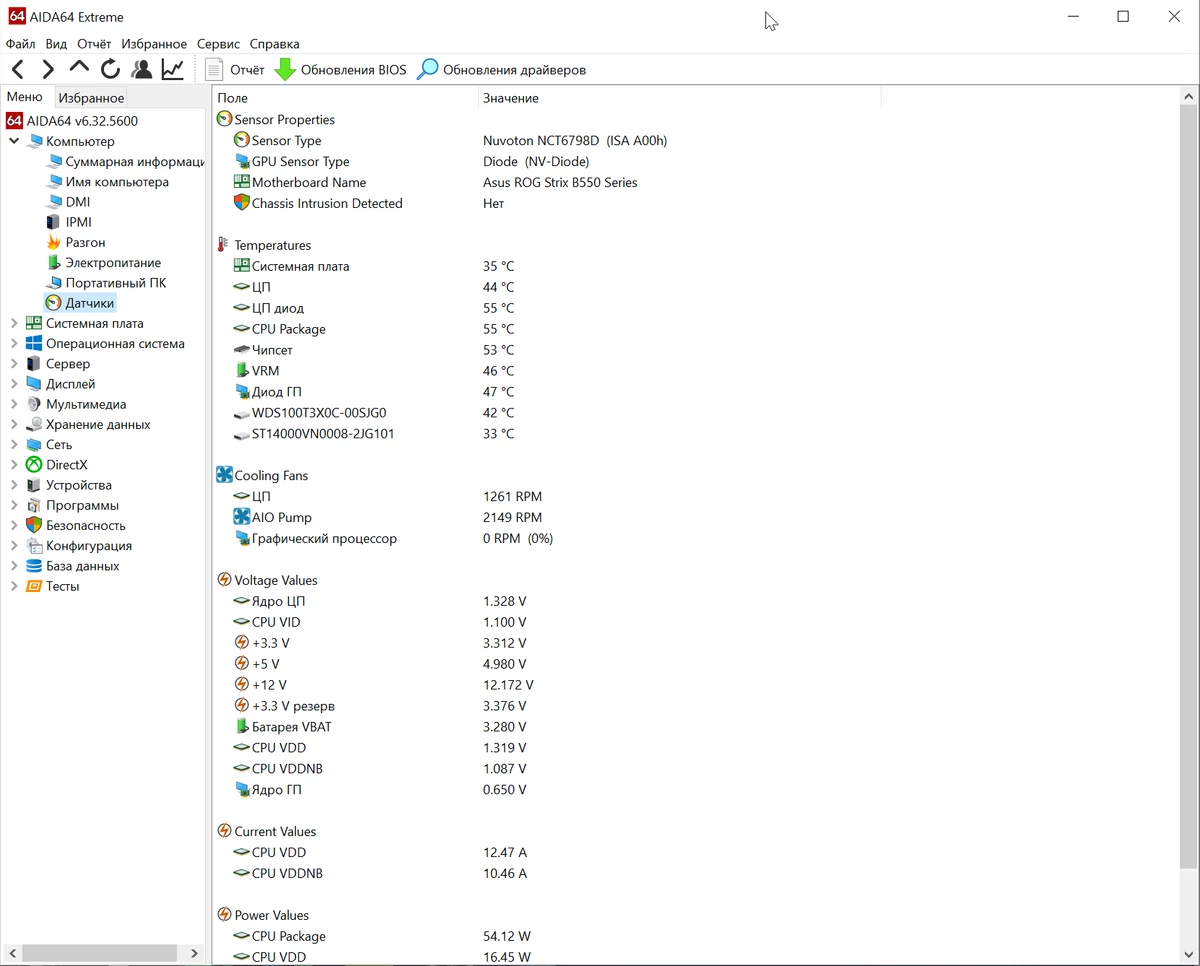Viewport: 1200px width, 966px height.
Task: Go back using the left arrow toolbar icon
Action: tap(18, 69)
